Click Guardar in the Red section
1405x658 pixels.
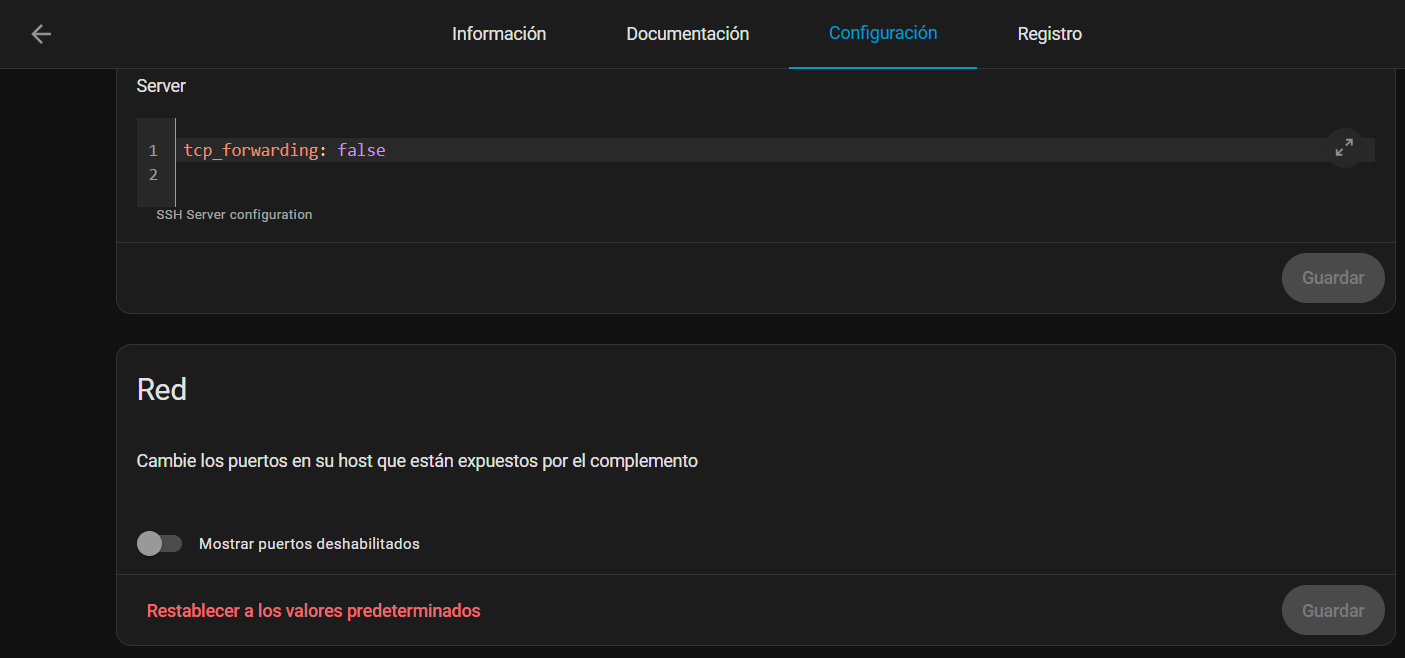point(1333,610)
